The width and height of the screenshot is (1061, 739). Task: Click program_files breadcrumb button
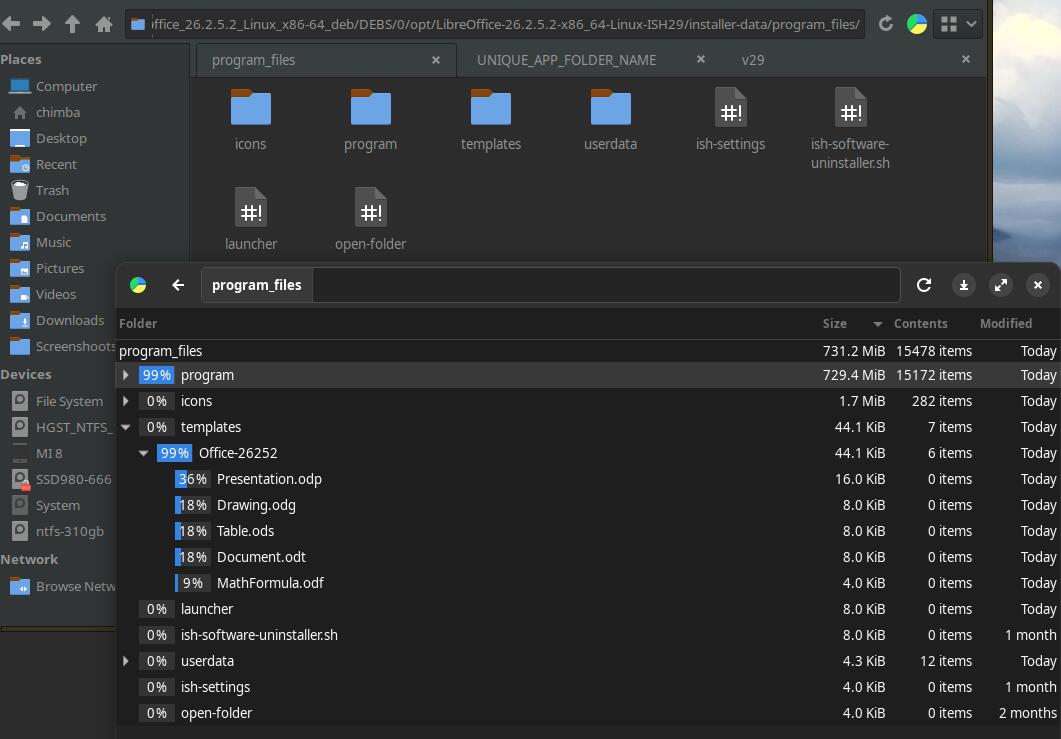[x=256, y=285]
